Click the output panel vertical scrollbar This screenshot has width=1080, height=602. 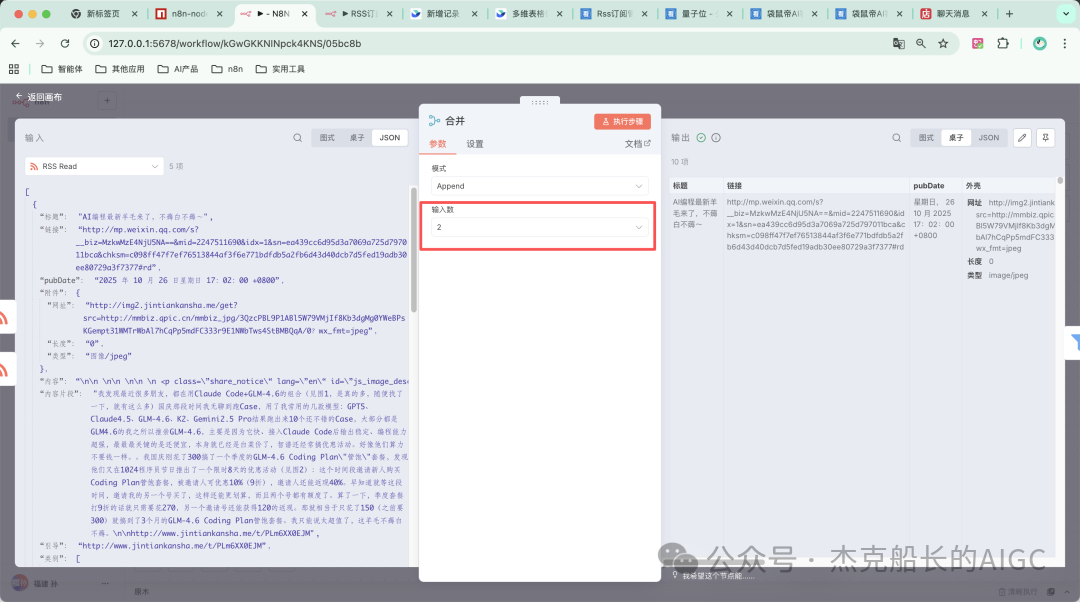(1060, 181)
